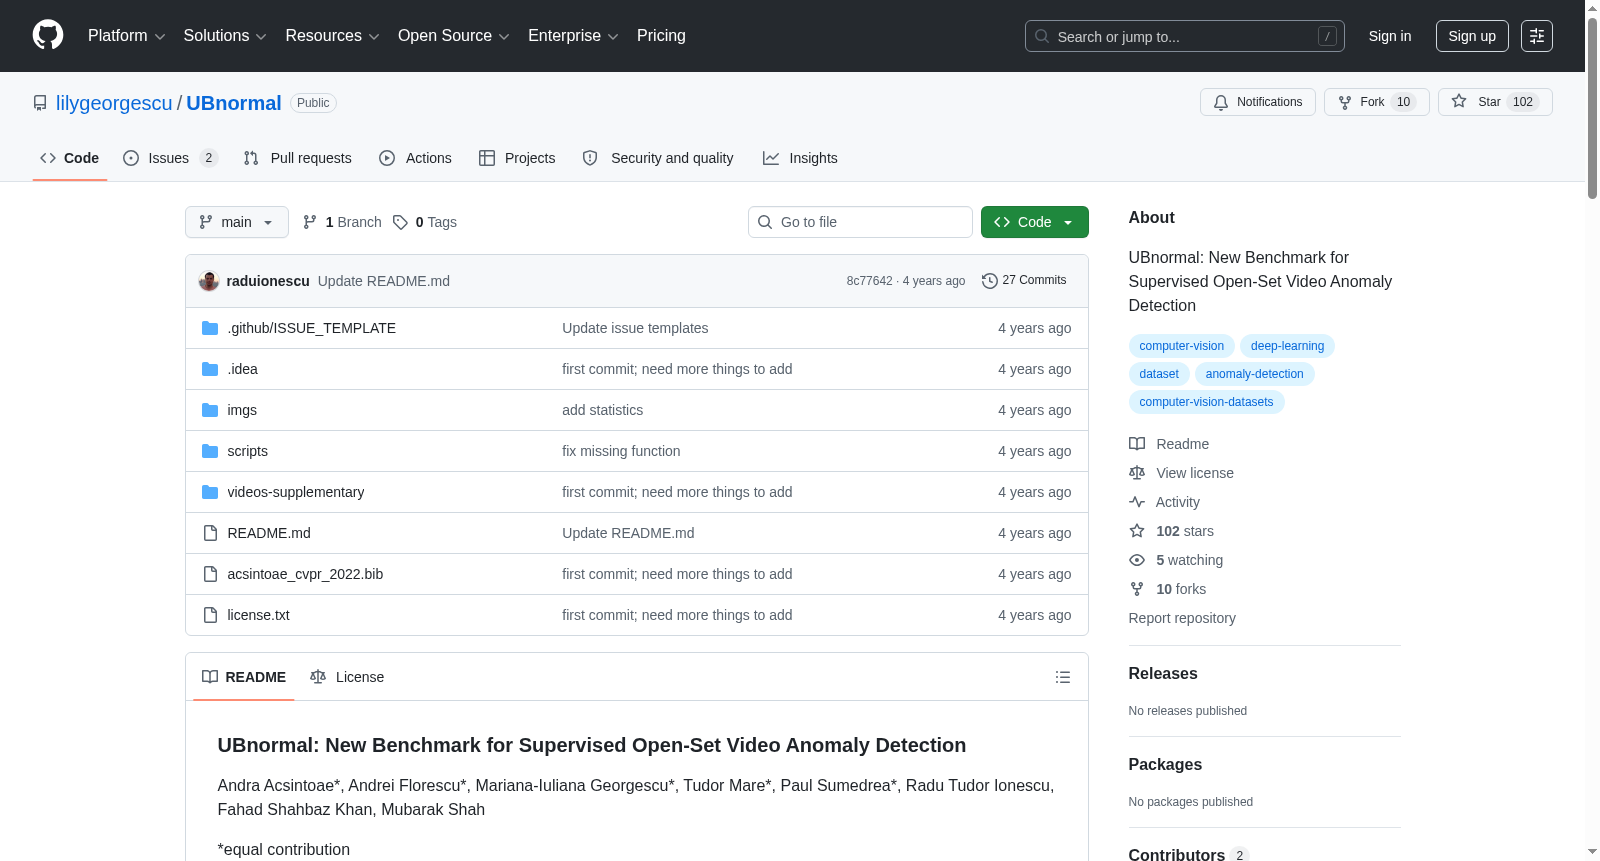This screenshot has height=861, width=1600.
Task: Click the Releases heading link
Action: pos(1163,674)
